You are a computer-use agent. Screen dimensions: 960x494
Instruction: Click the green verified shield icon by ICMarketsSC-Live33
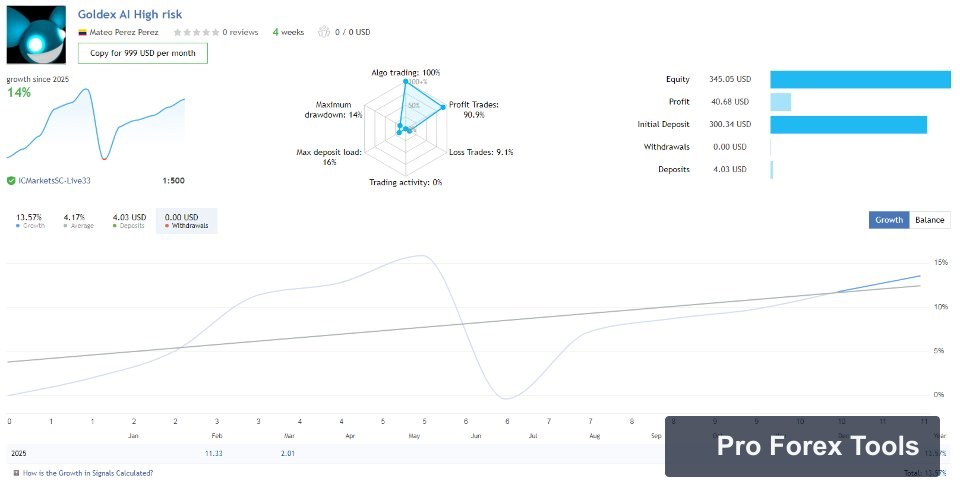[x=11, y=181]
